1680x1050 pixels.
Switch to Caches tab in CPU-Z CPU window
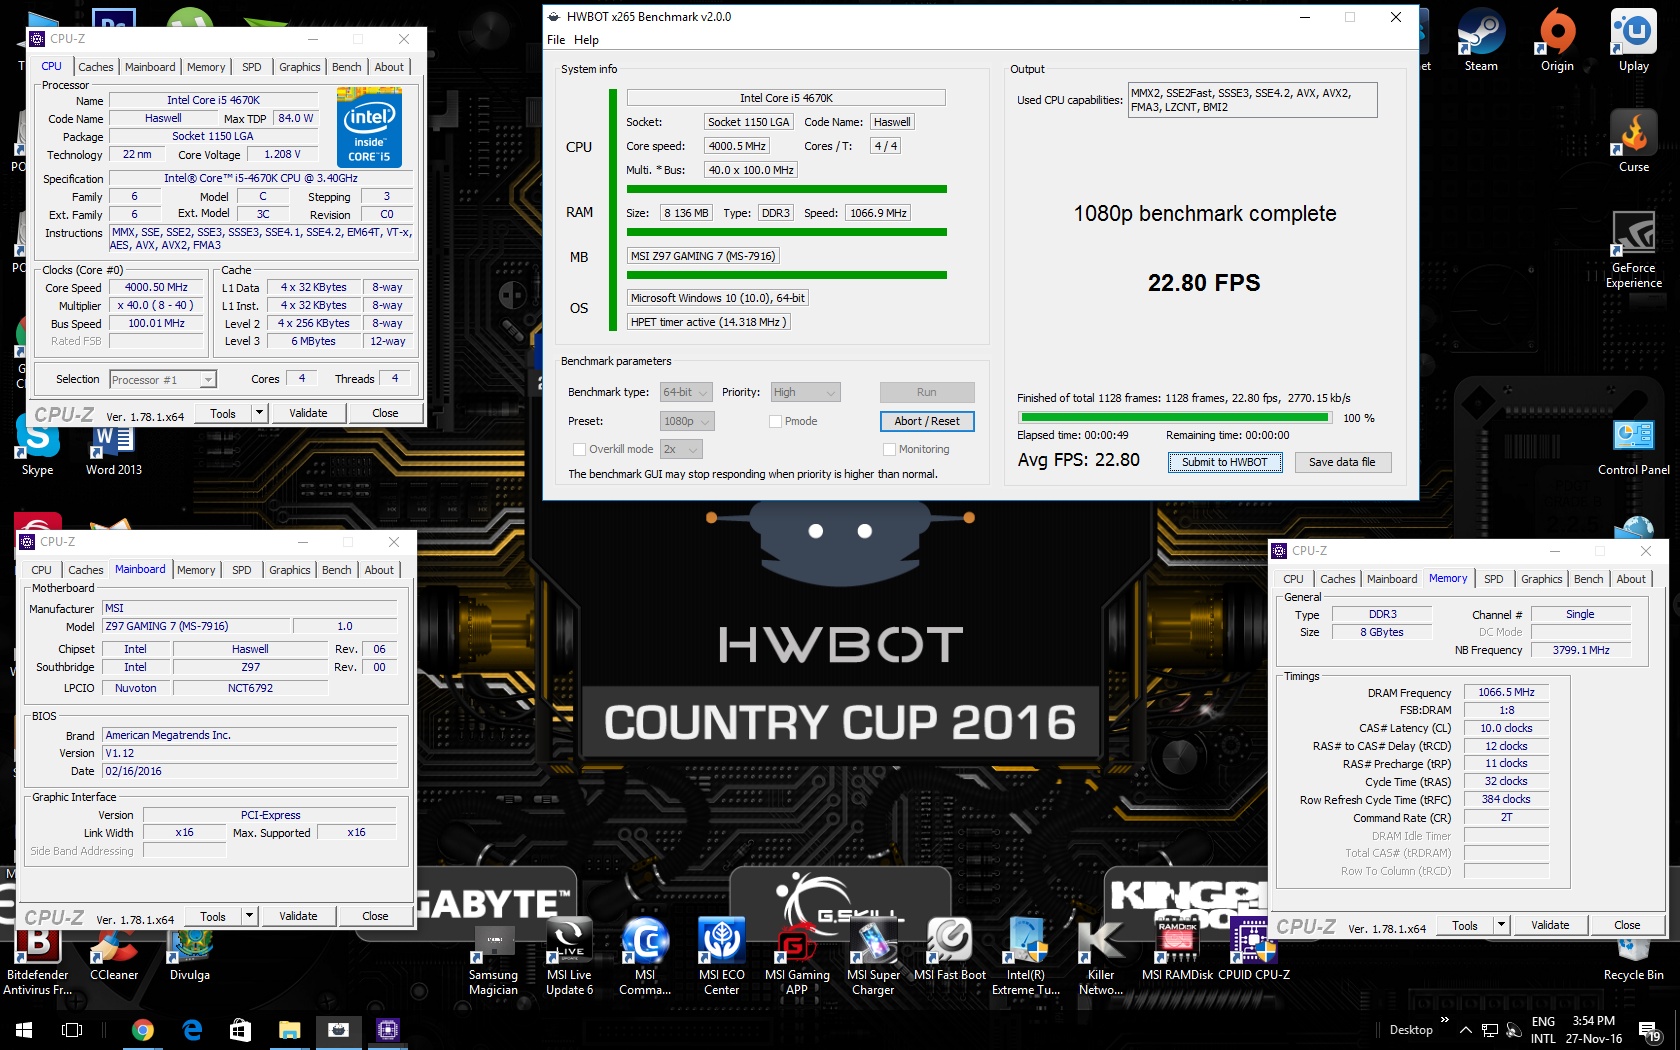pyautogui.click(x=96, y=67)
